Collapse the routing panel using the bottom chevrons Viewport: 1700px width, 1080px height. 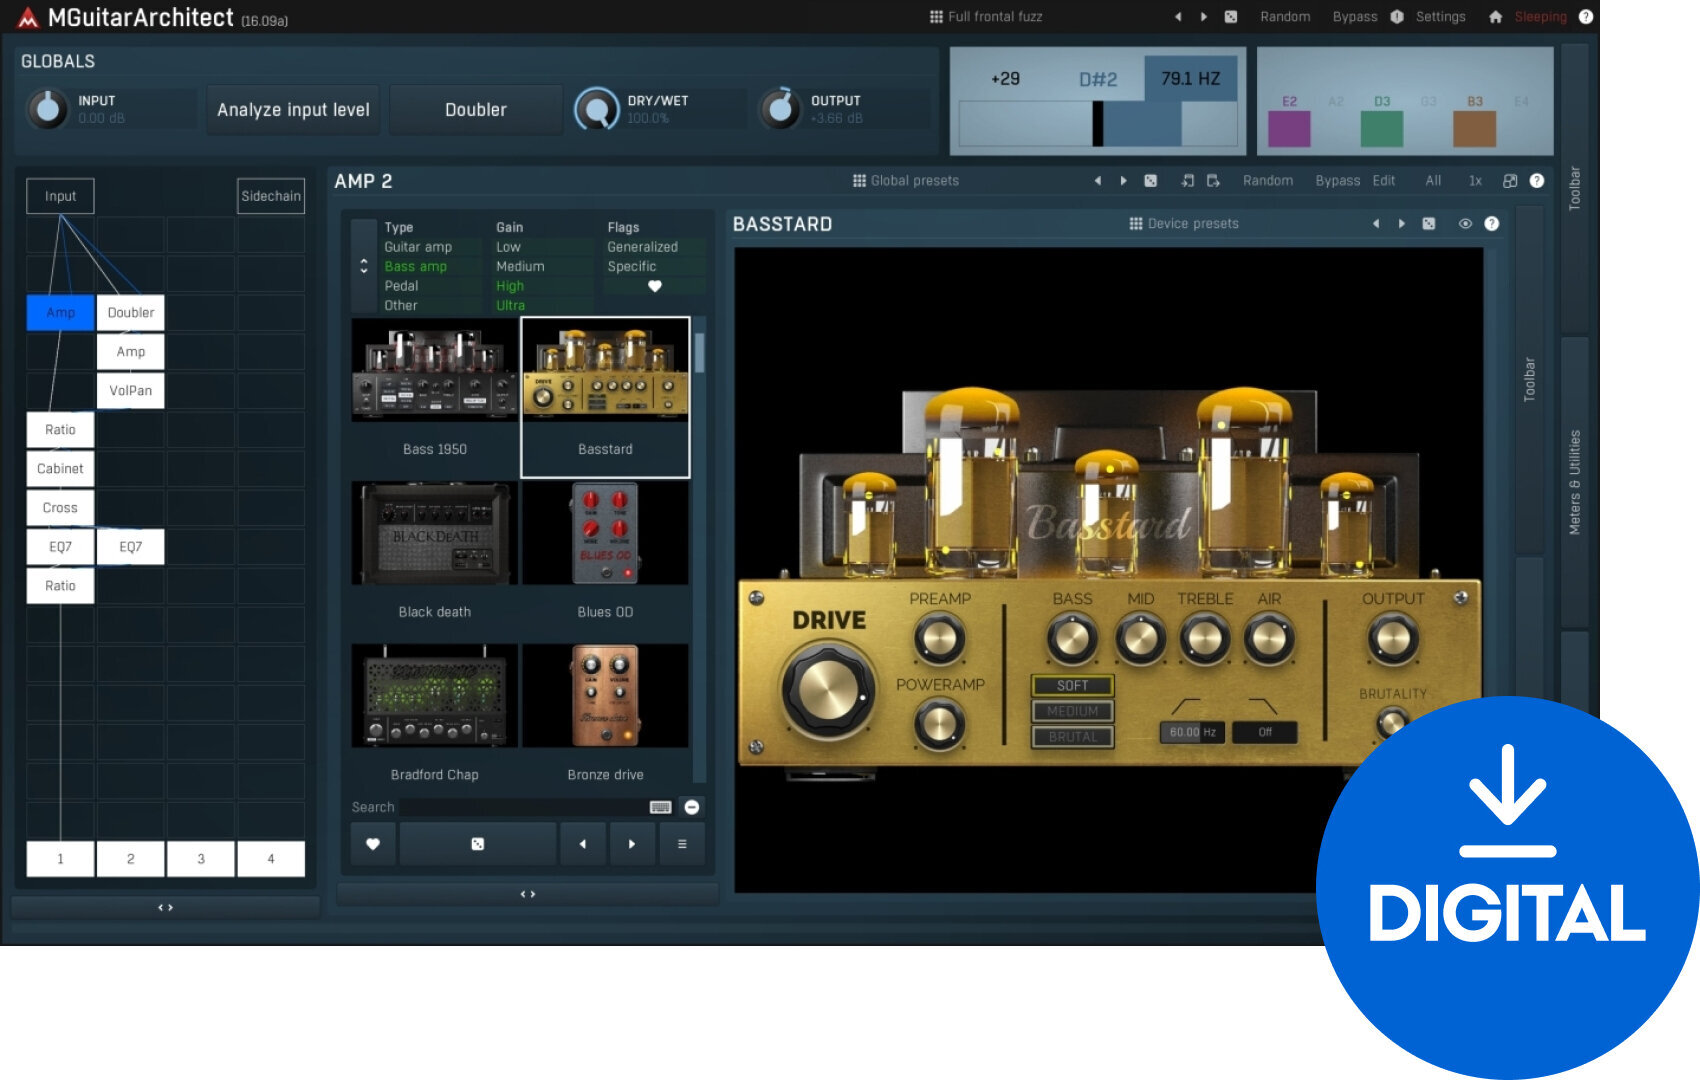pyautogui.click(x=164, y=907)
